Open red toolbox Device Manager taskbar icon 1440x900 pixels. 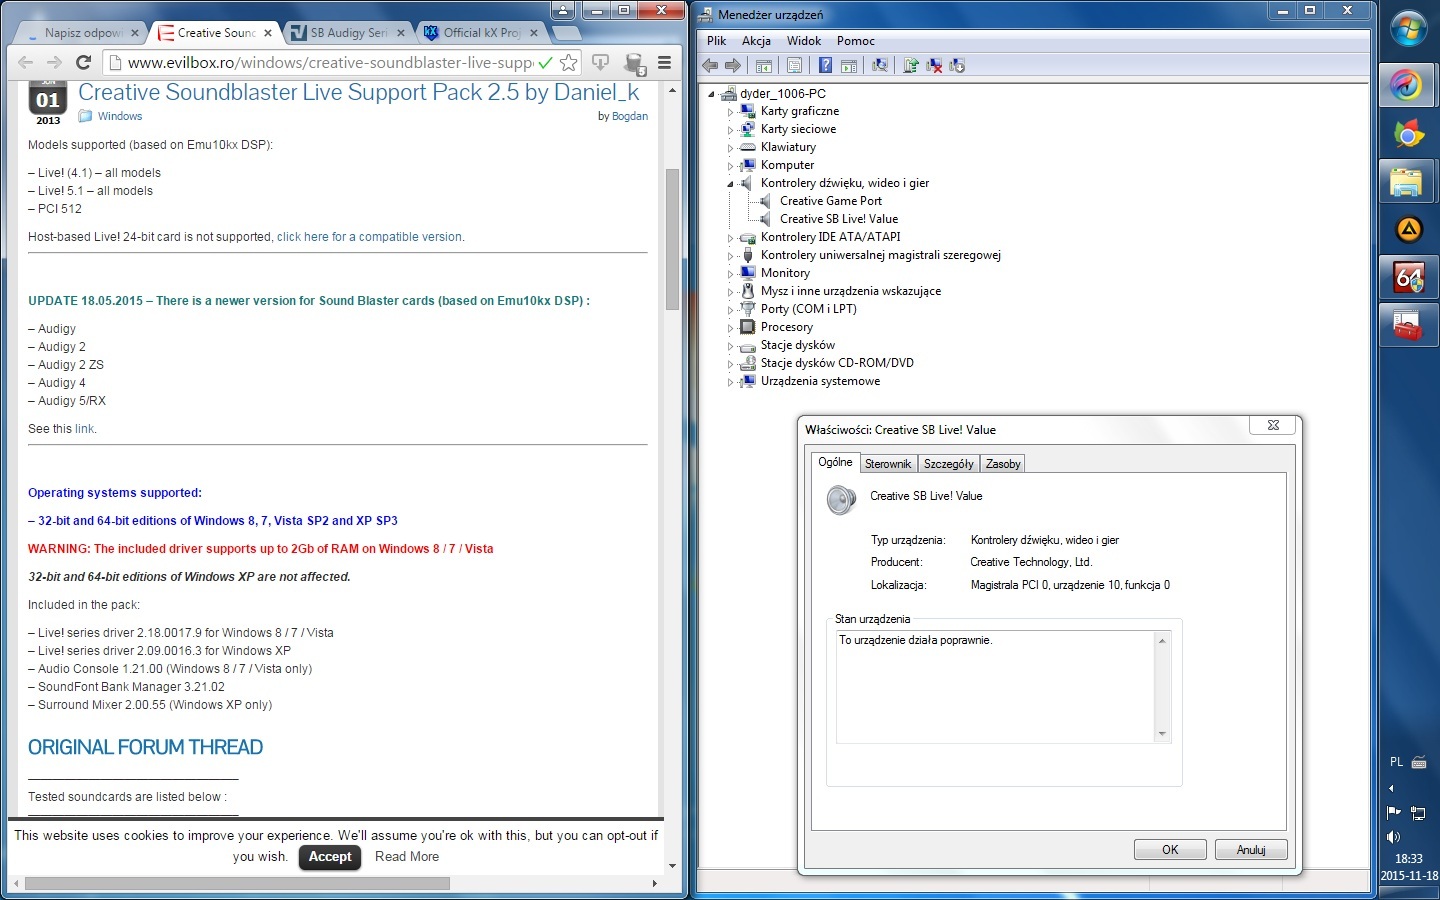click(x=1408, y=325)
